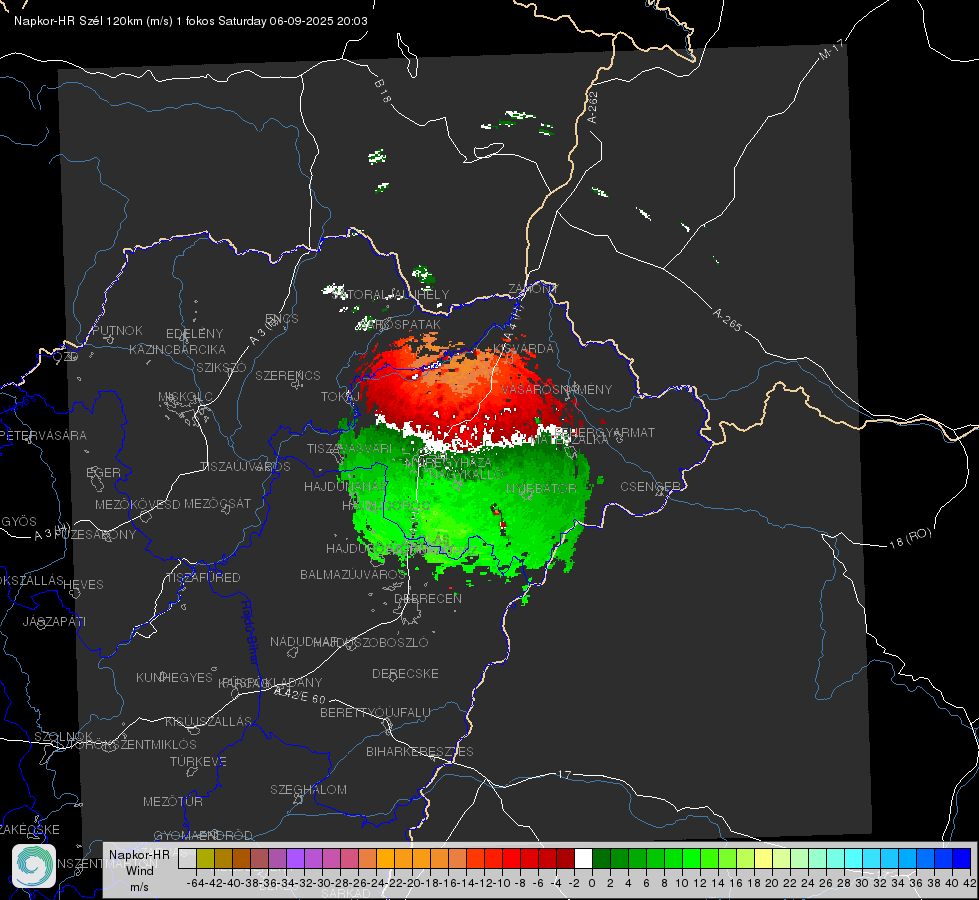Click the HEVES label
979x900 pixels.
tap(83, 585)
